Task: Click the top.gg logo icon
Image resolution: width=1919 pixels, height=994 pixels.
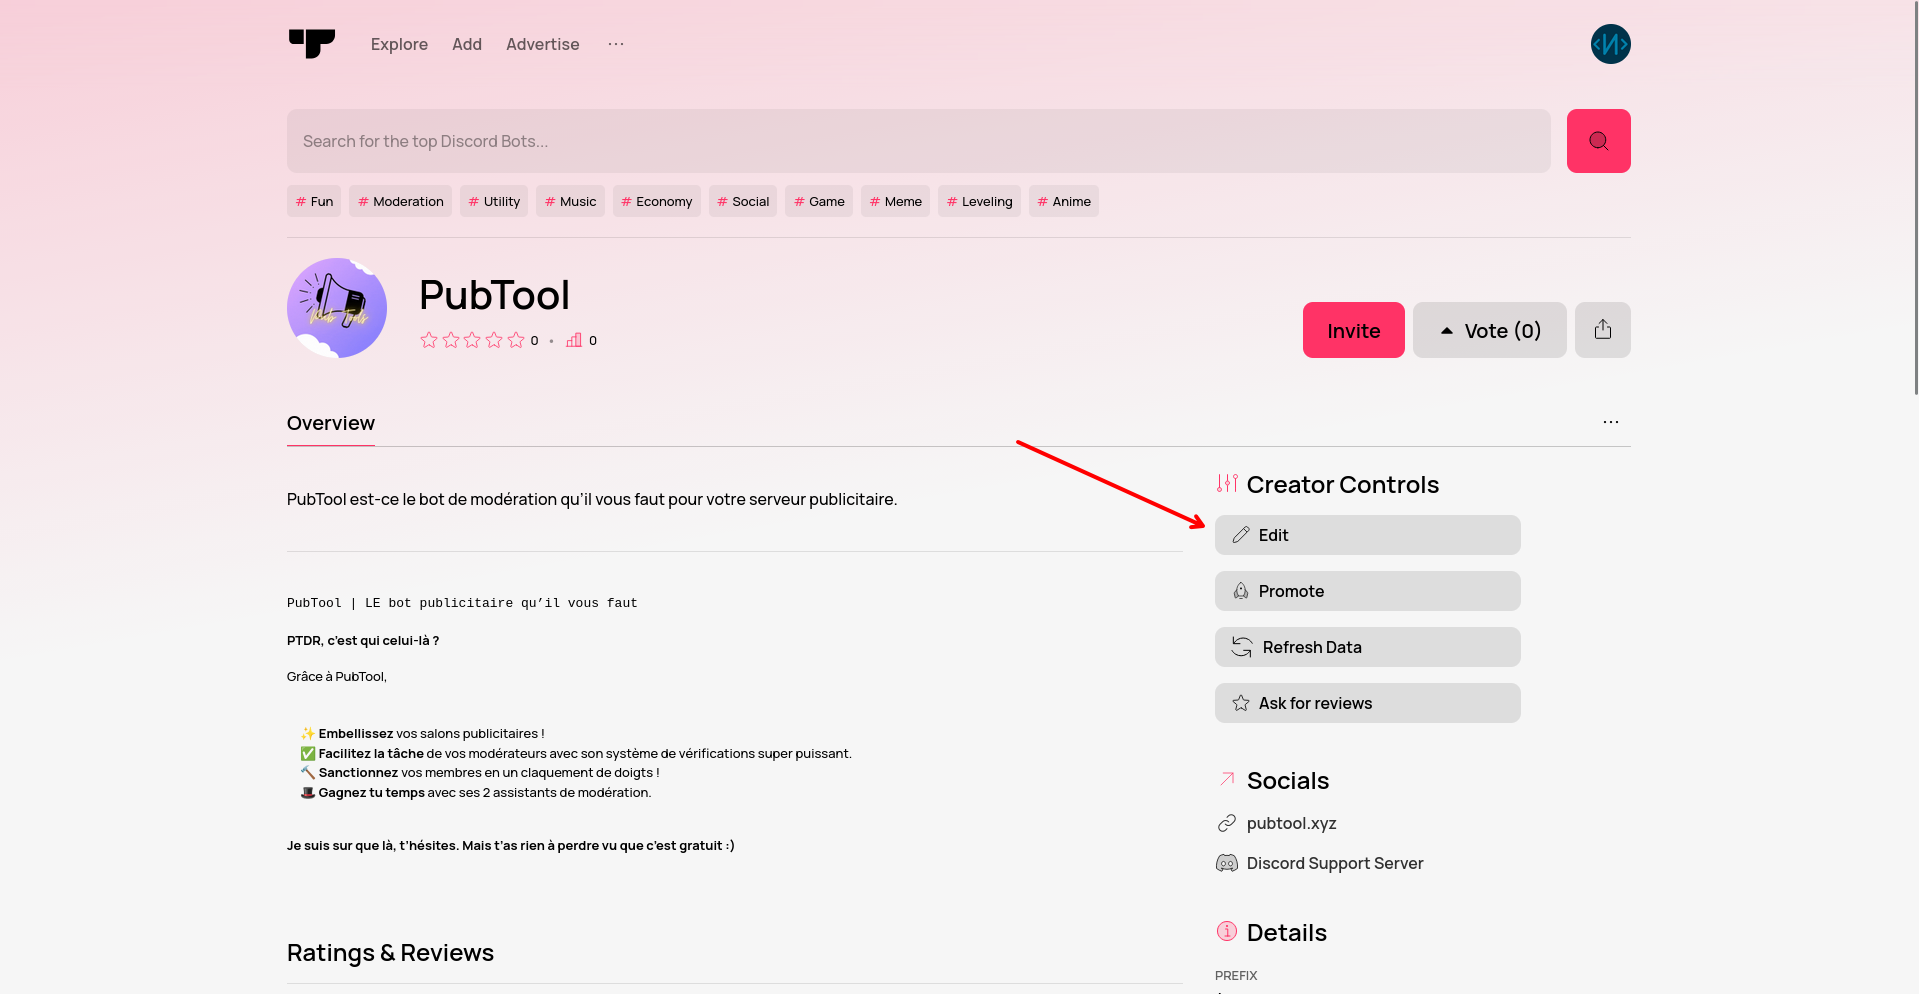Action: click(312, 44)
